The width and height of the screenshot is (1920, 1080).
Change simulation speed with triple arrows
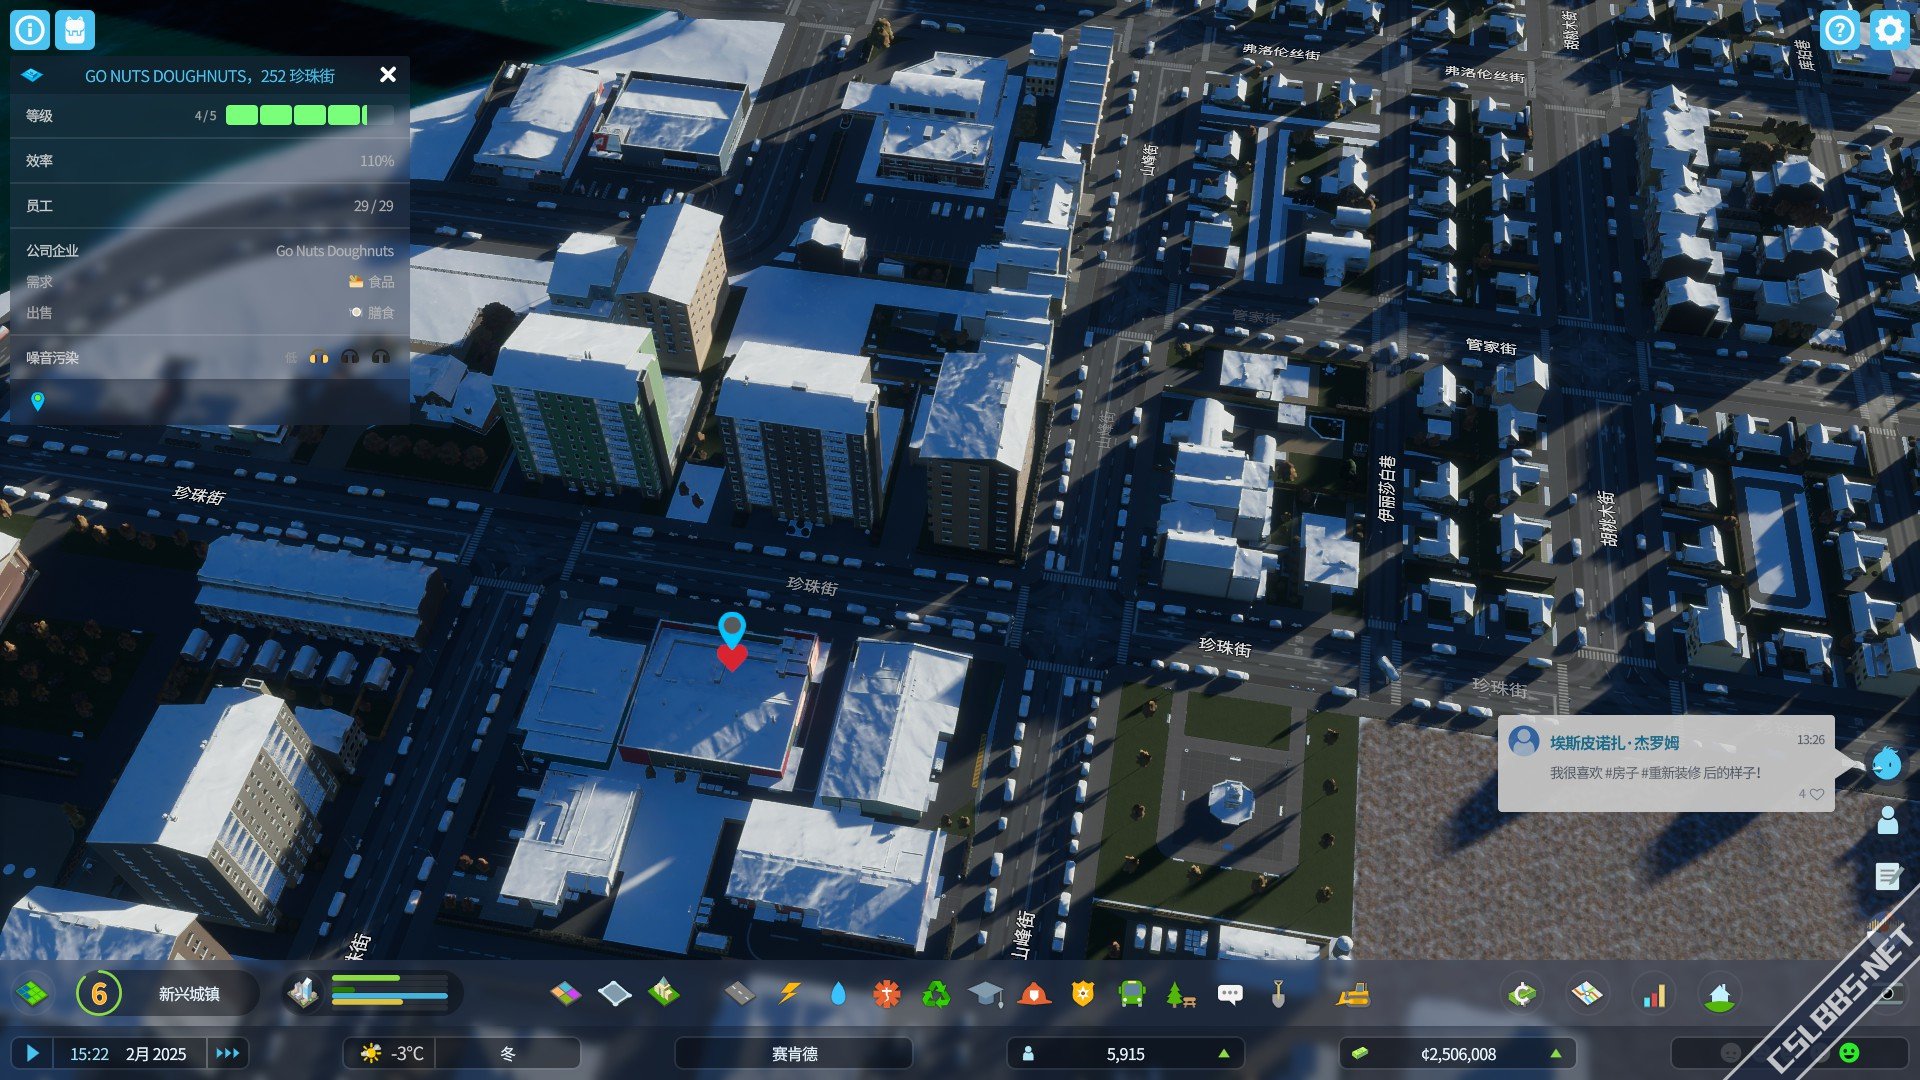tap(228, 1053)
